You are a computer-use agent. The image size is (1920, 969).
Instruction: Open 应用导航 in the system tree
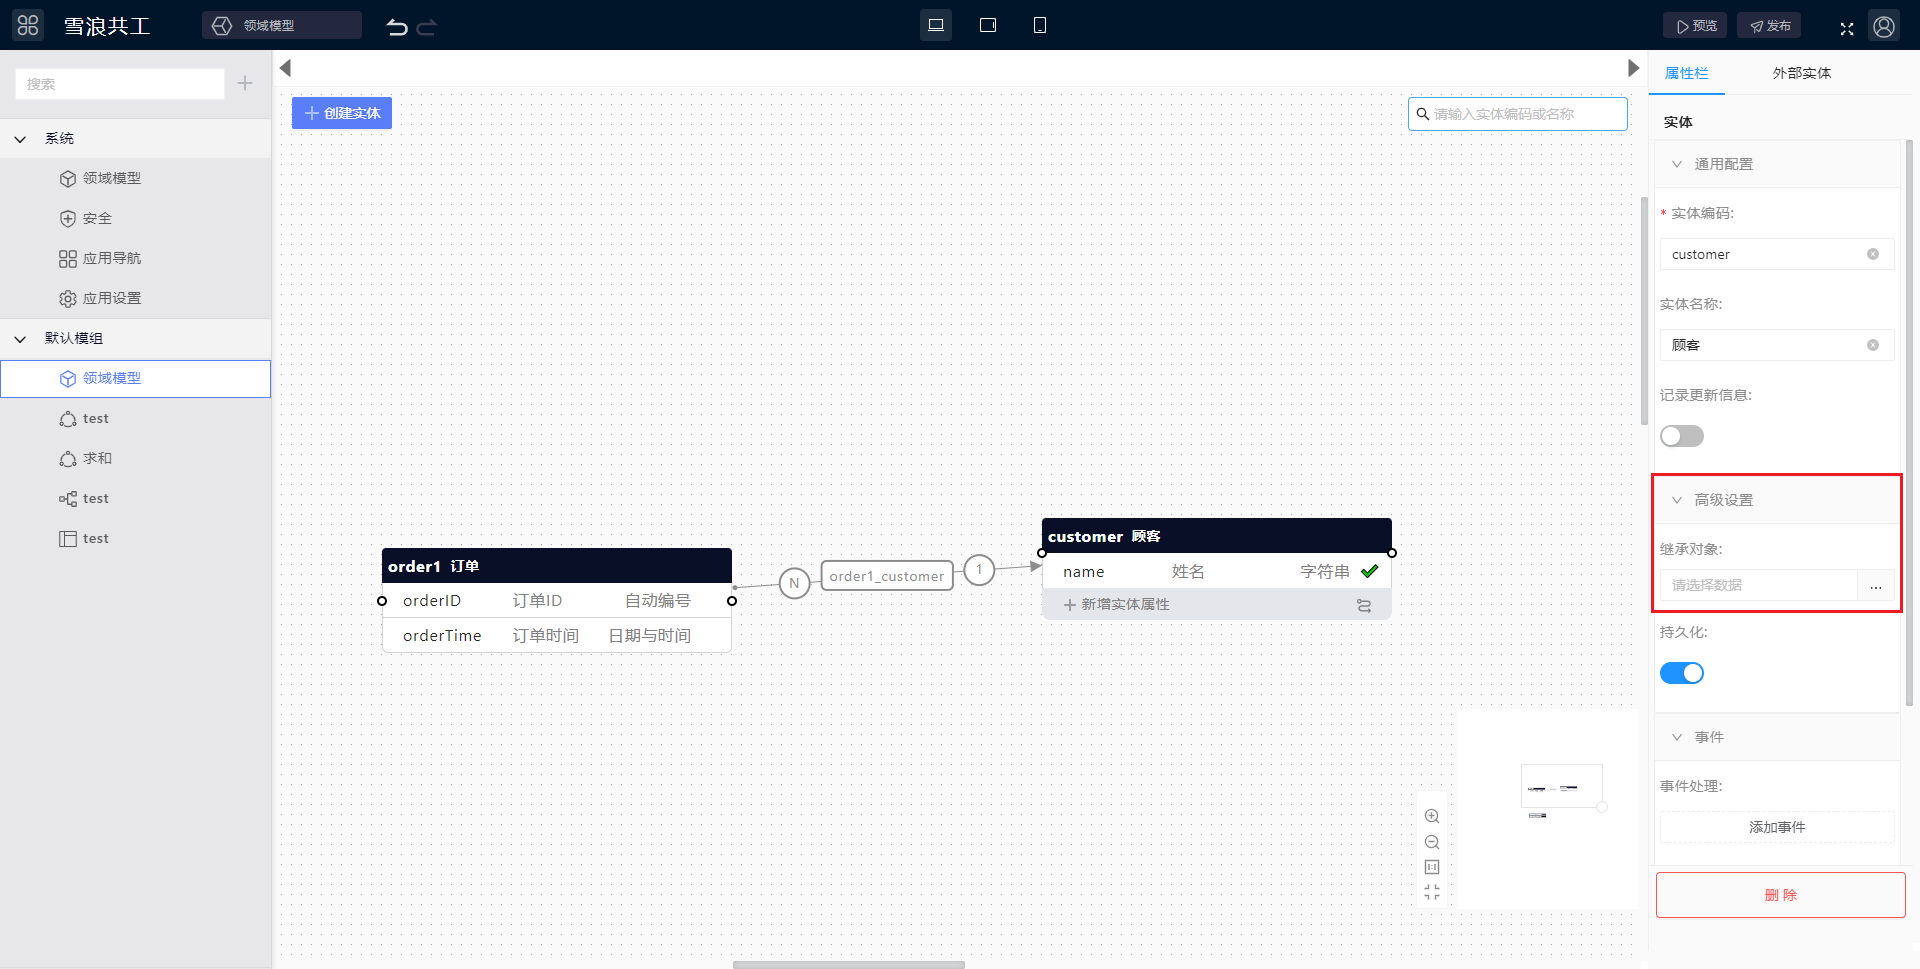(x=111, y=258)
